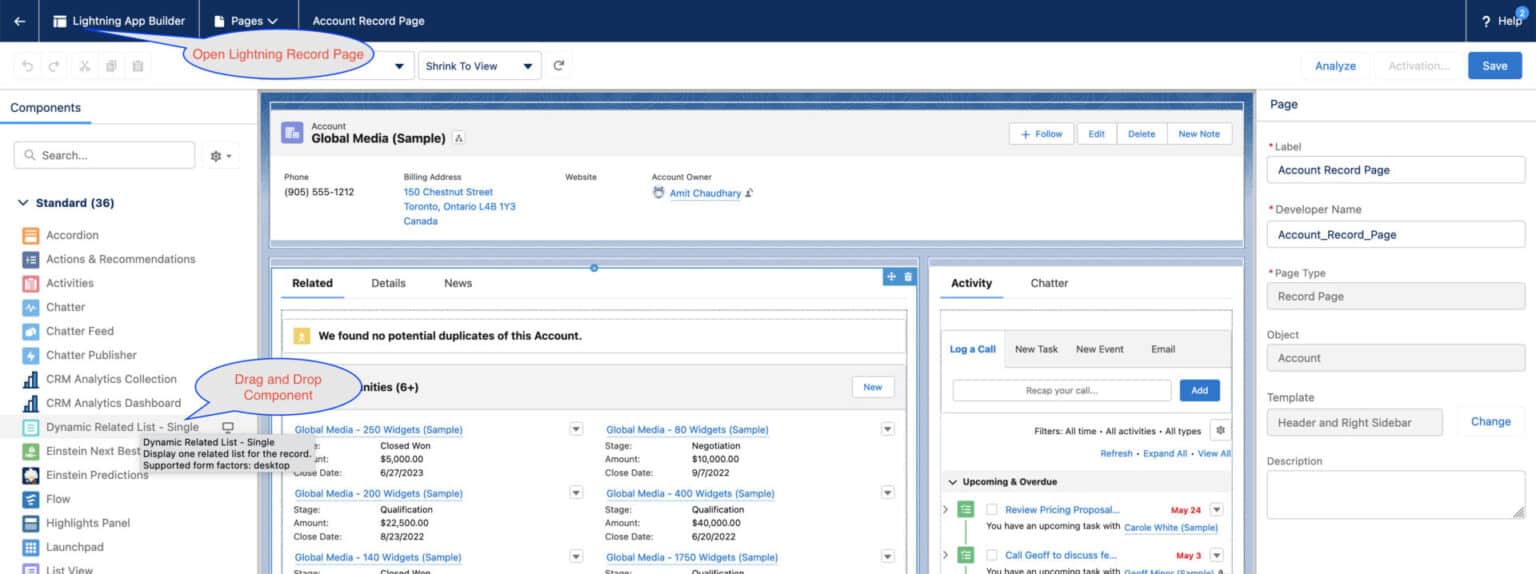Check the Review Pricing Proposal task checkbox

[x=992, y=510]
